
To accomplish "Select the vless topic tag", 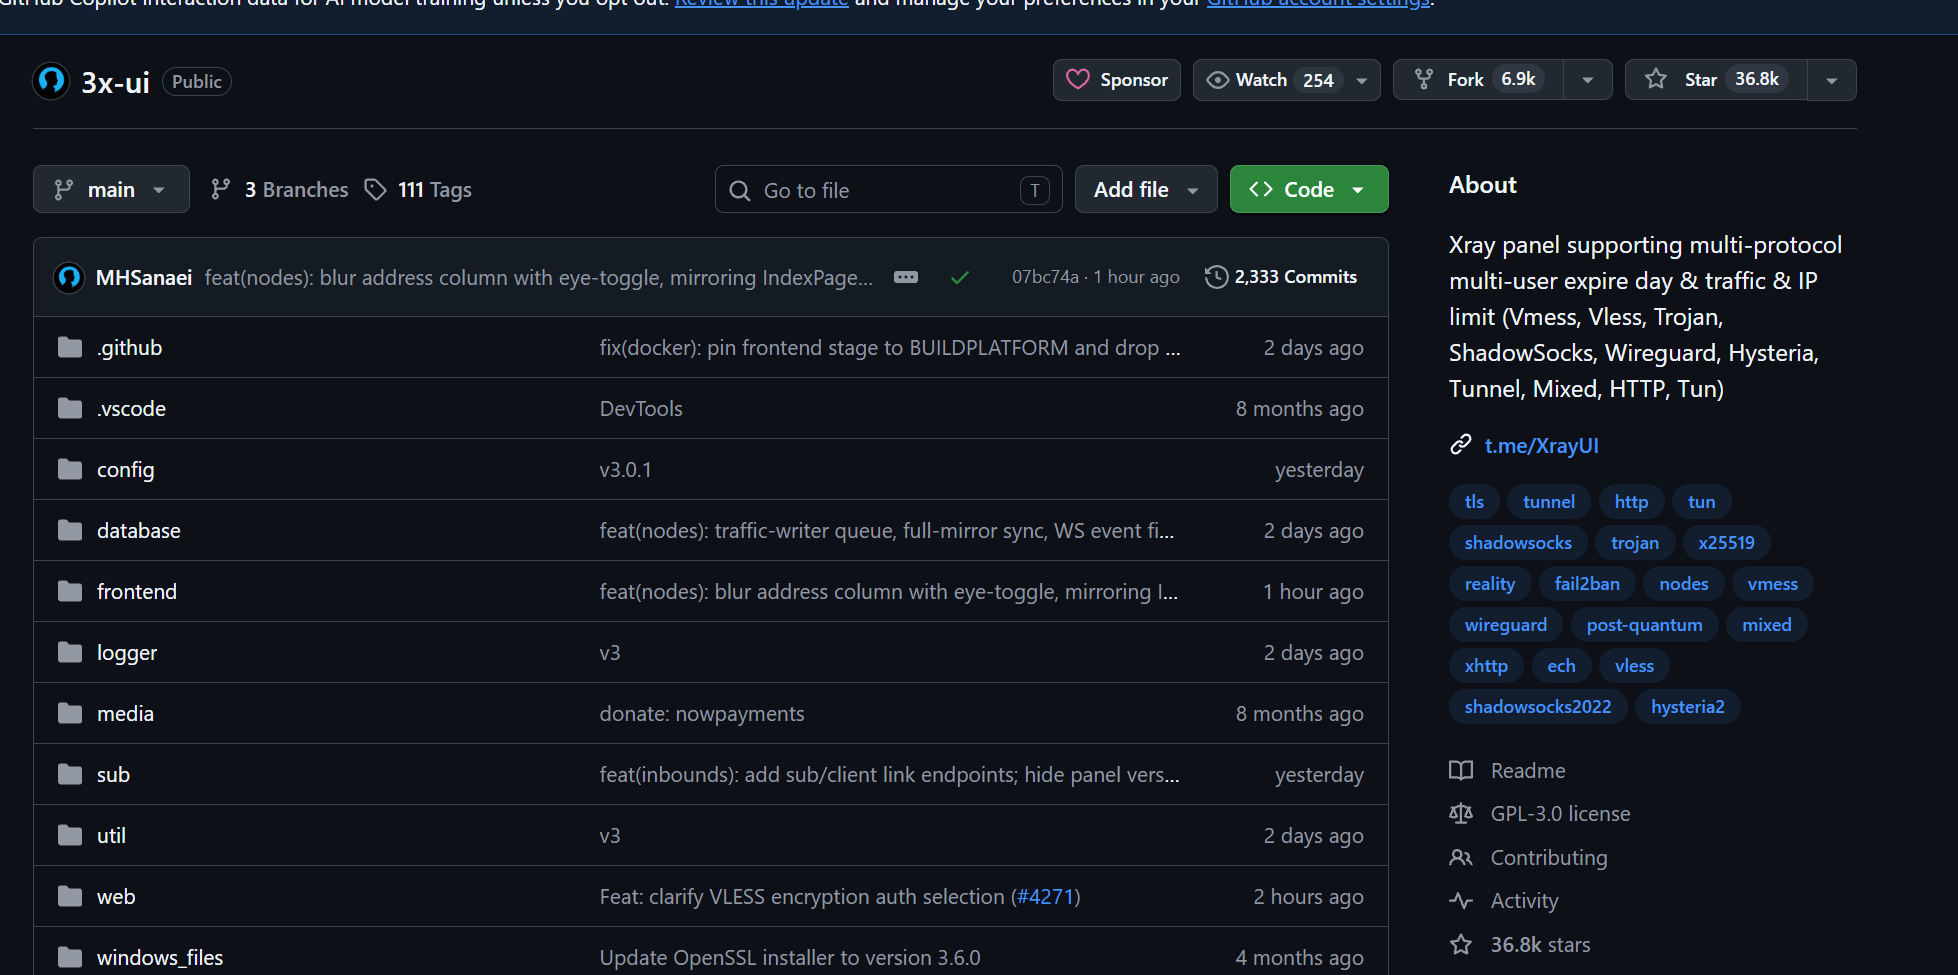I will pyautogui.click(x=1634, y=665).
